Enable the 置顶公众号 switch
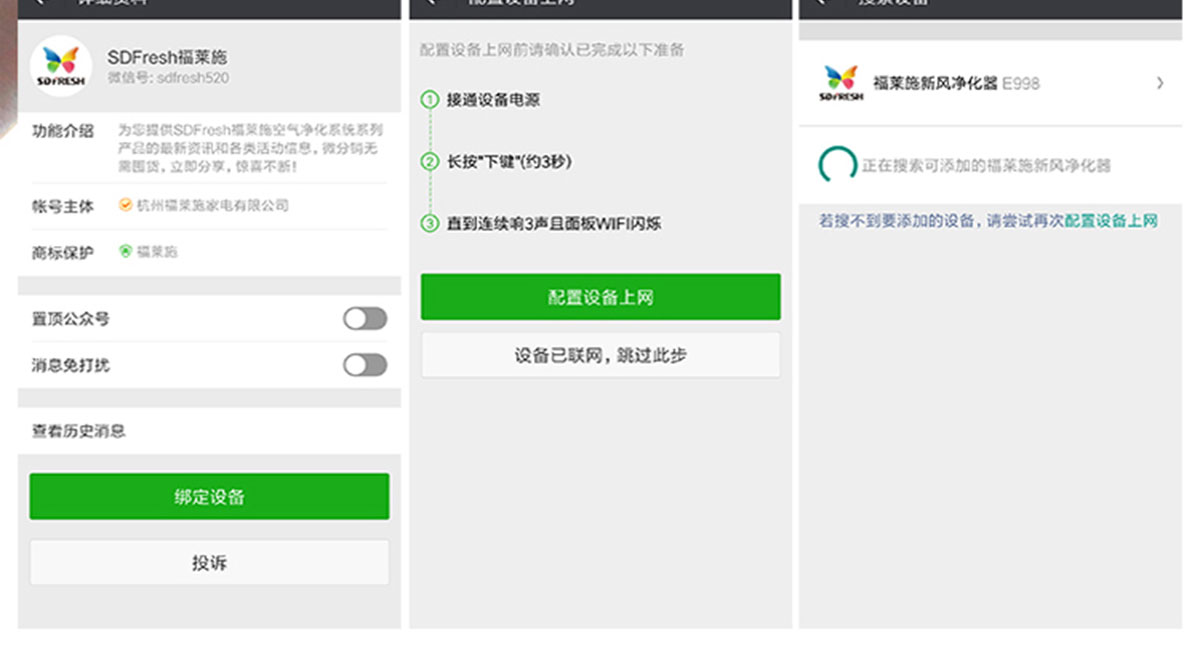1200x658 pixels. 364,319
